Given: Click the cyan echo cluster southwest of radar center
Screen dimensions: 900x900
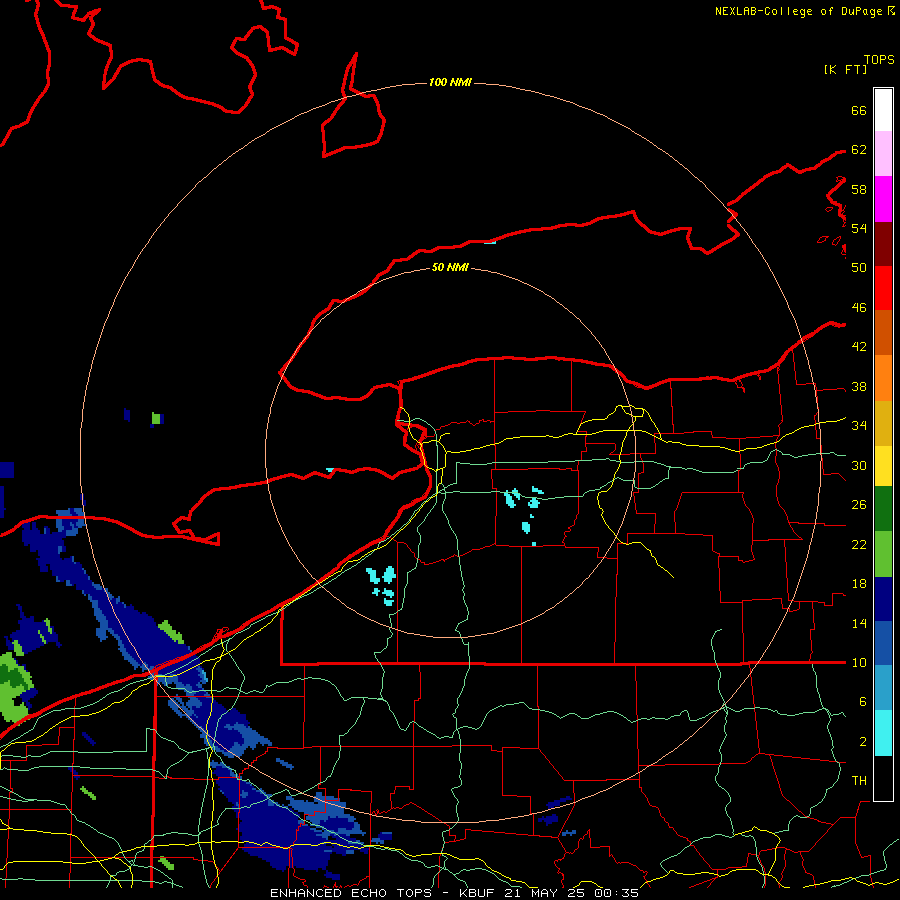Looking at the screenshot, I should point(382,585).
